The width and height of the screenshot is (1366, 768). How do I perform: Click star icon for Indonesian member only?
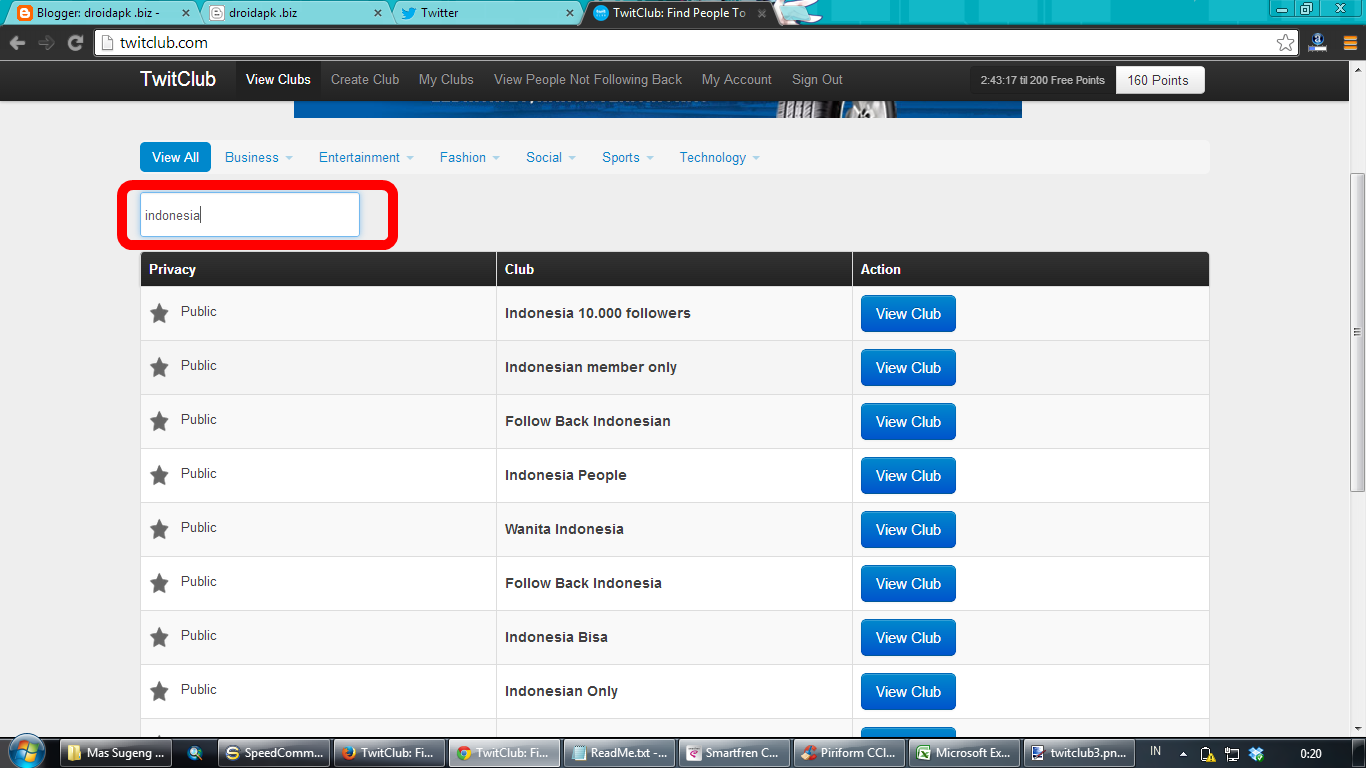pos(159,367)
